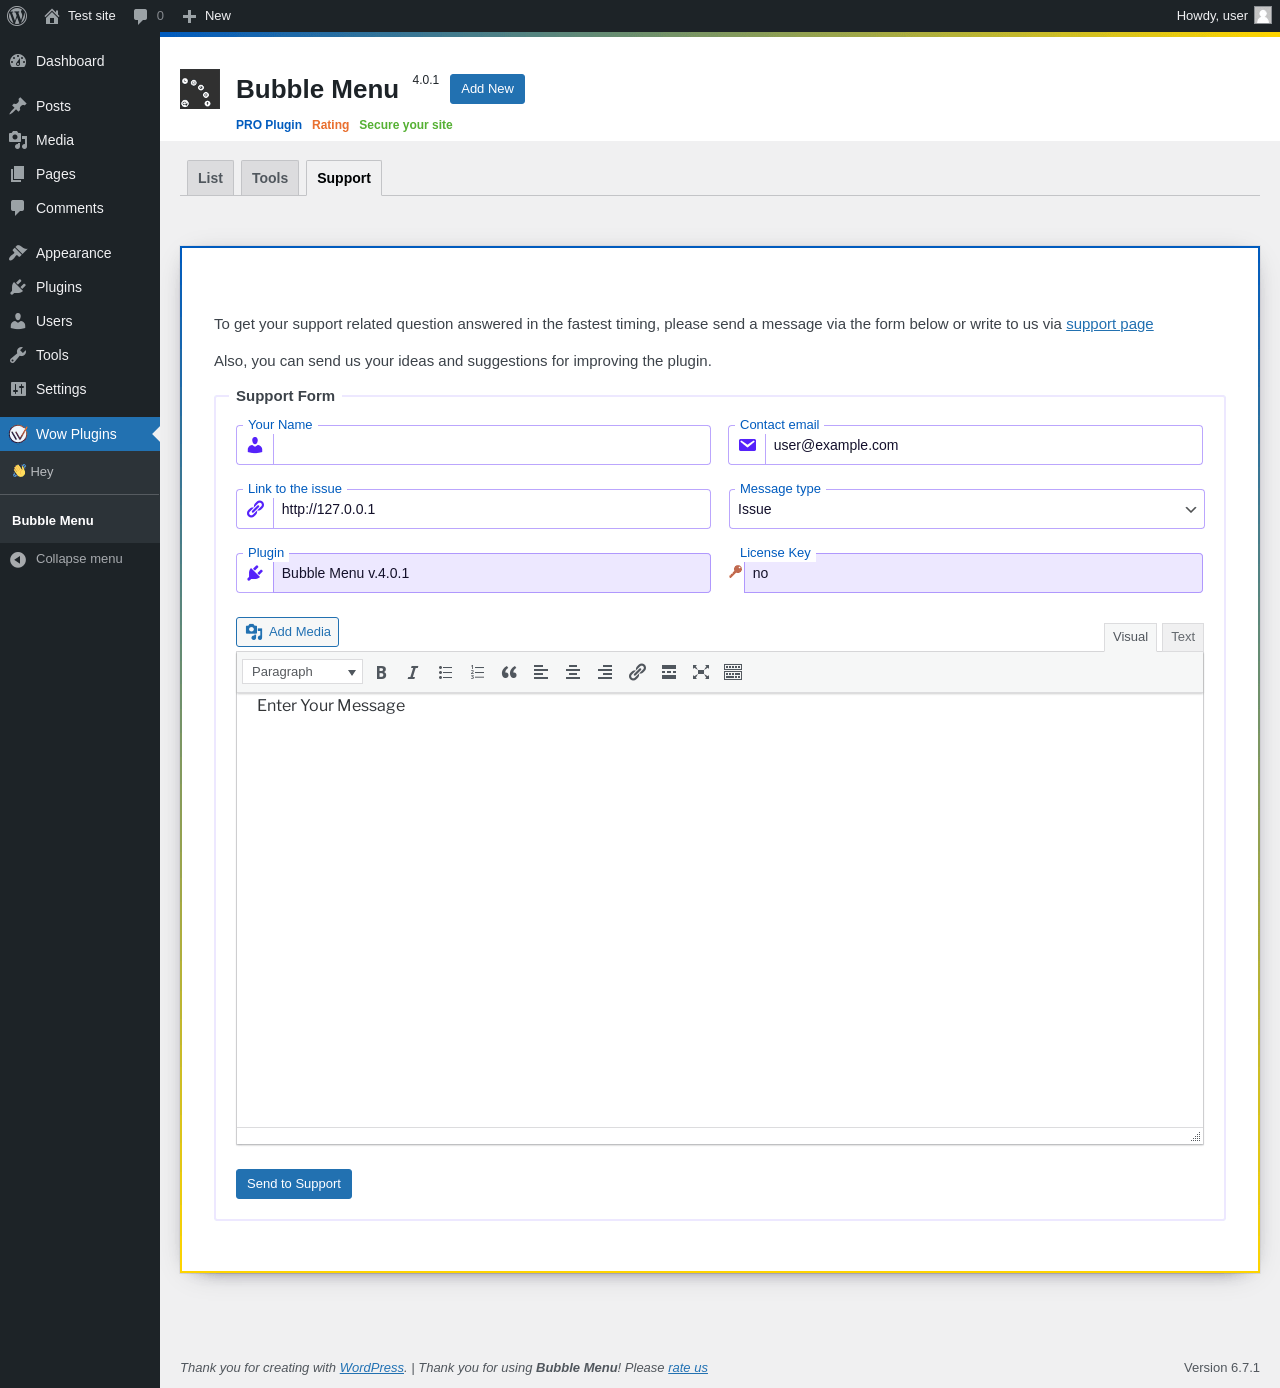Open the PRO Plugin link
Screen dimensions: 1280x1388
pyautogui.click(x=269, y=125)
